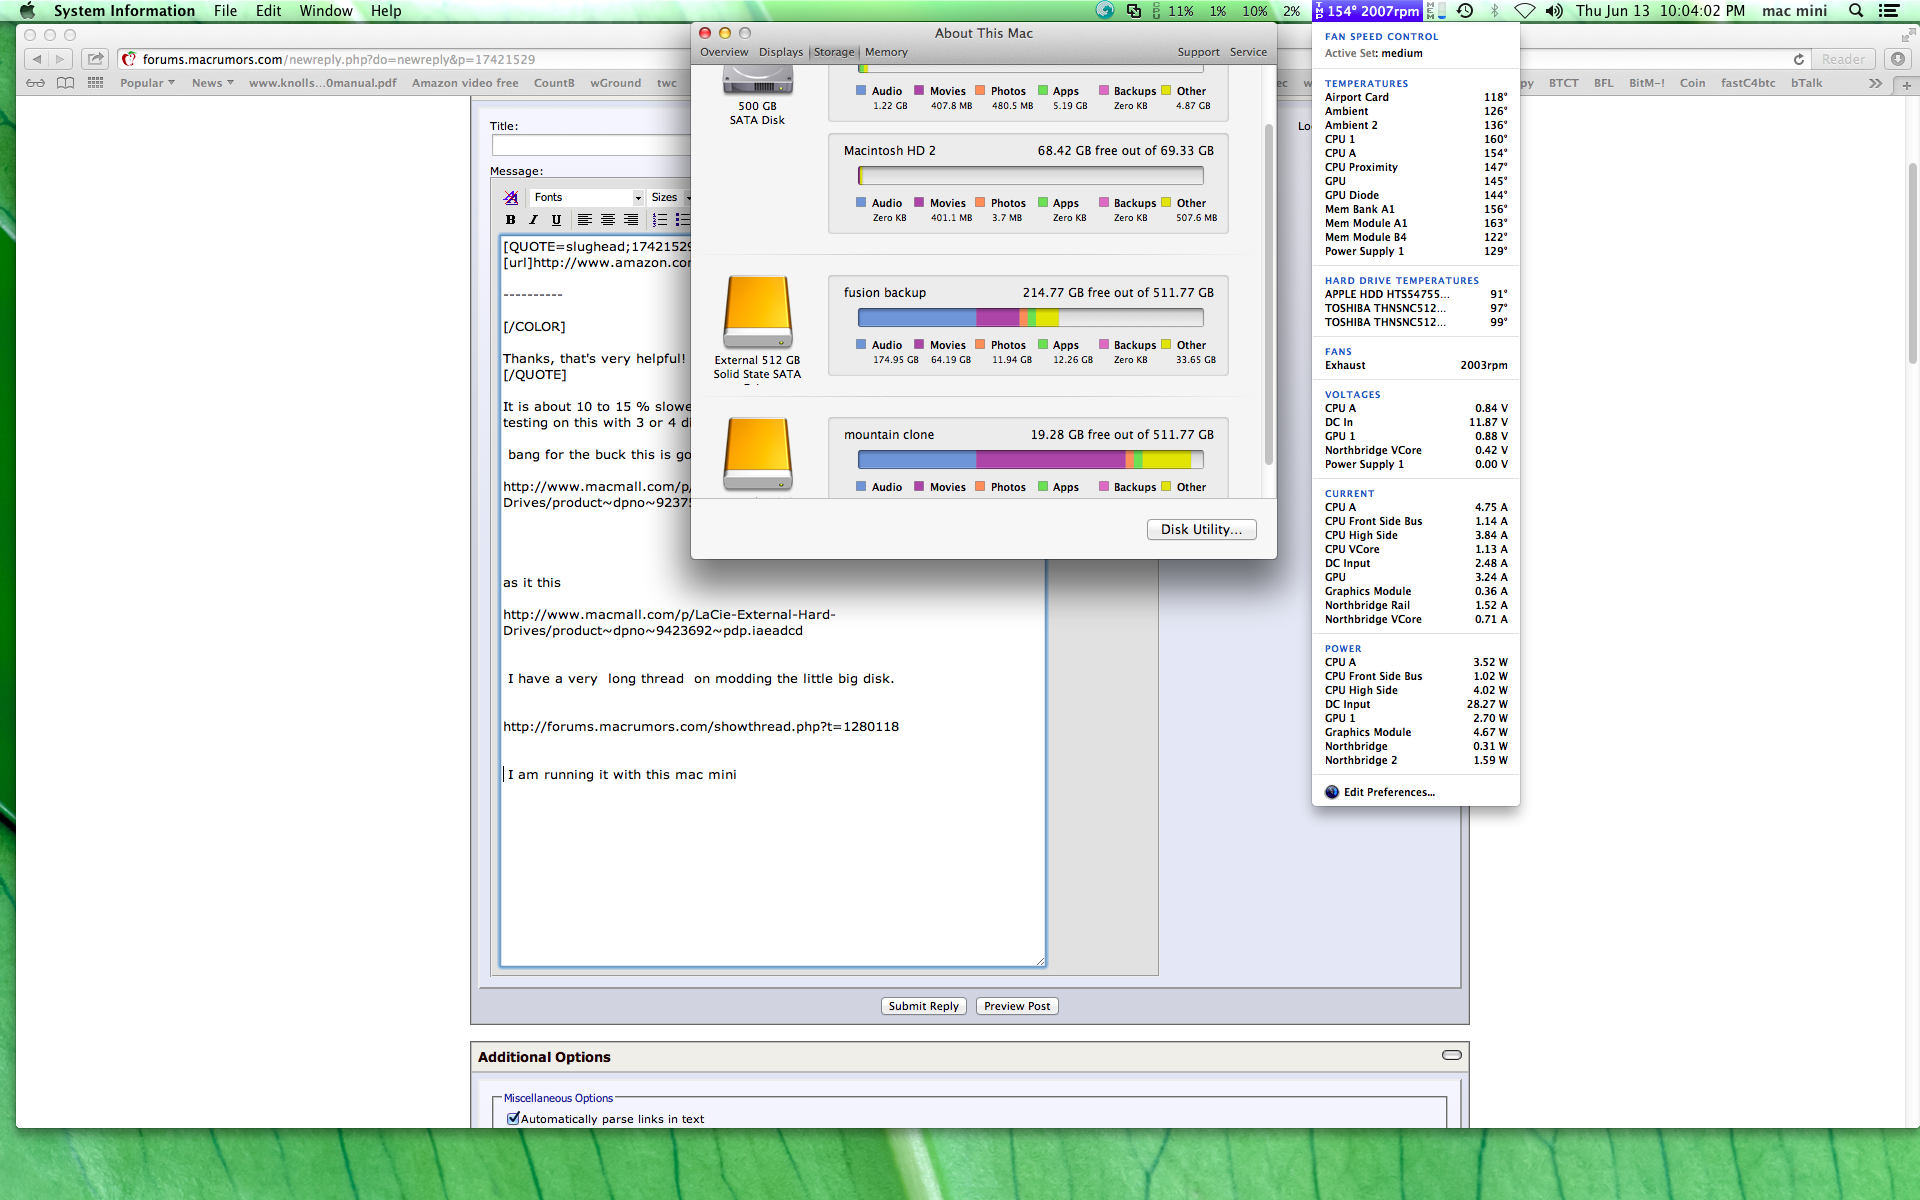
Task: Reload the page in Safari
Action: click(x=1798, y=59)
